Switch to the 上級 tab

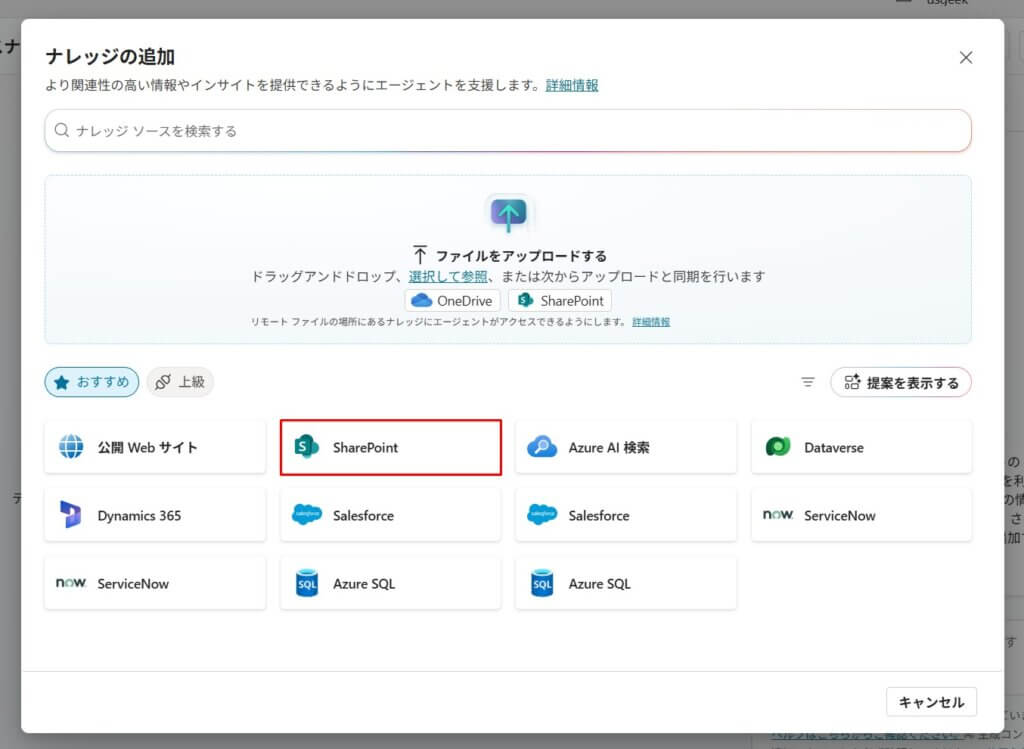click(180, 382)
